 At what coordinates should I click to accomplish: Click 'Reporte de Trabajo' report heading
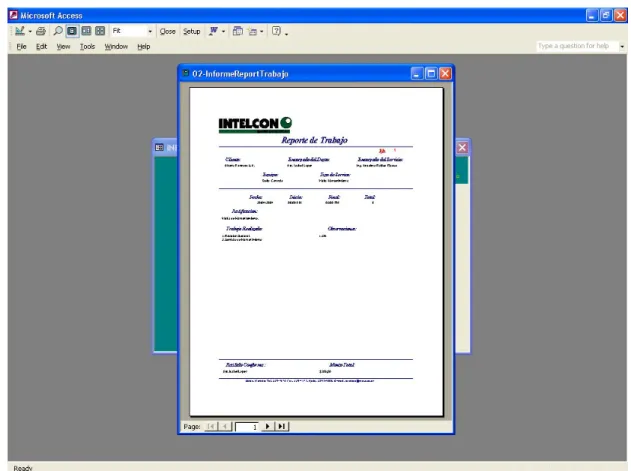tap(314, 140)
